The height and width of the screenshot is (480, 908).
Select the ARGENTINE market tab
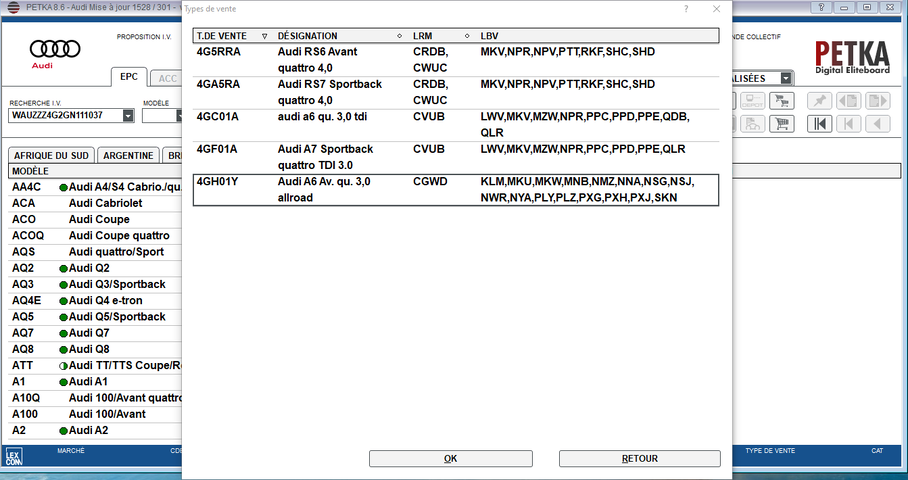click(x=128, y=156)
